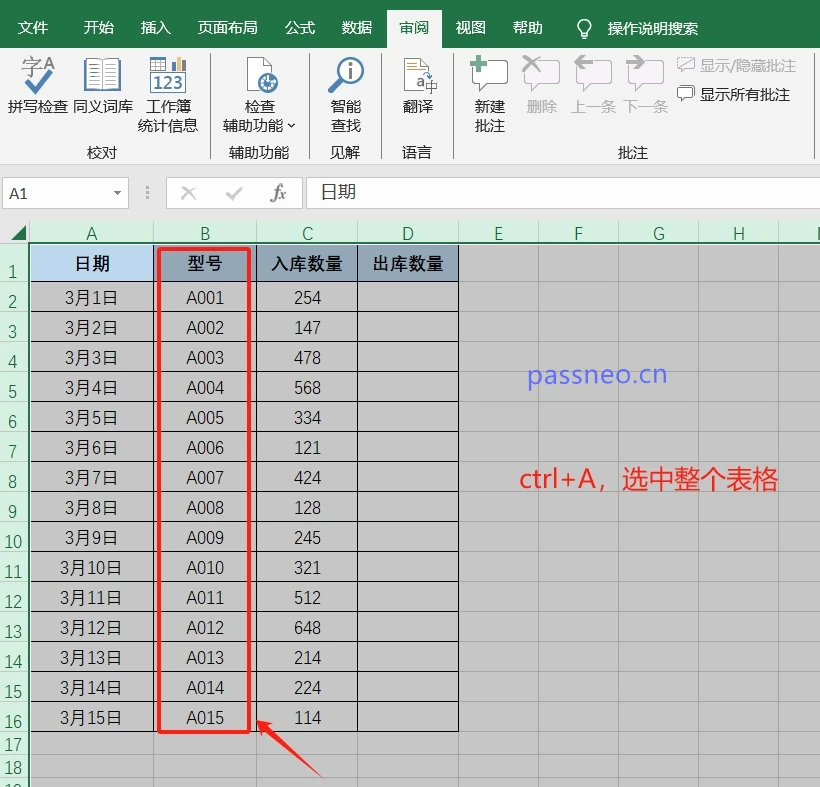Open the Name Box dropdown arrow
820x787 pixels.
(119, 193)
